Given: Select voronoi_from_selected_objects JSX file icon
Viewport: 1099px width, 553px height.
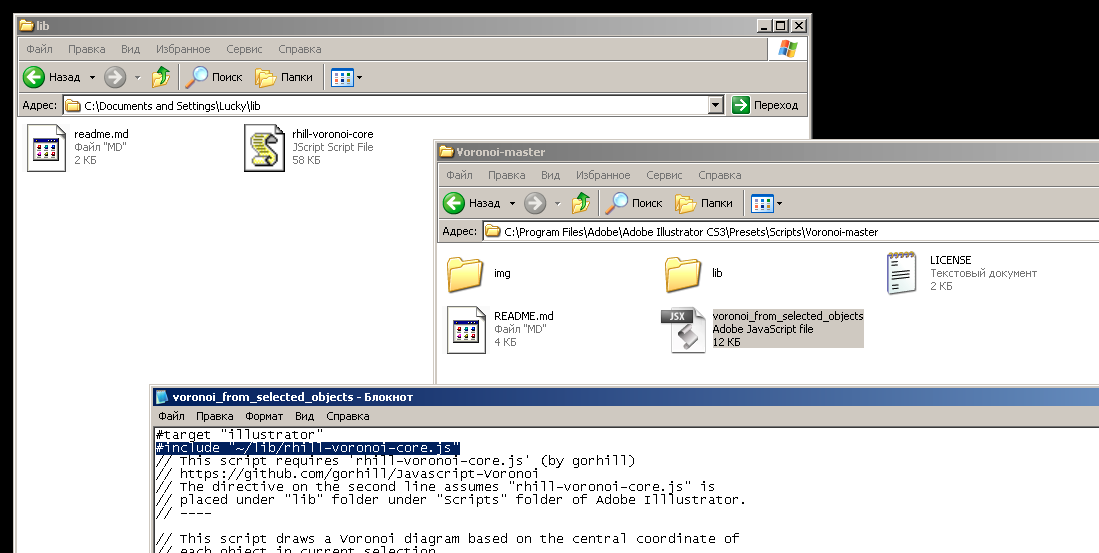Looking at the screenshot, I should pos(683,329).
